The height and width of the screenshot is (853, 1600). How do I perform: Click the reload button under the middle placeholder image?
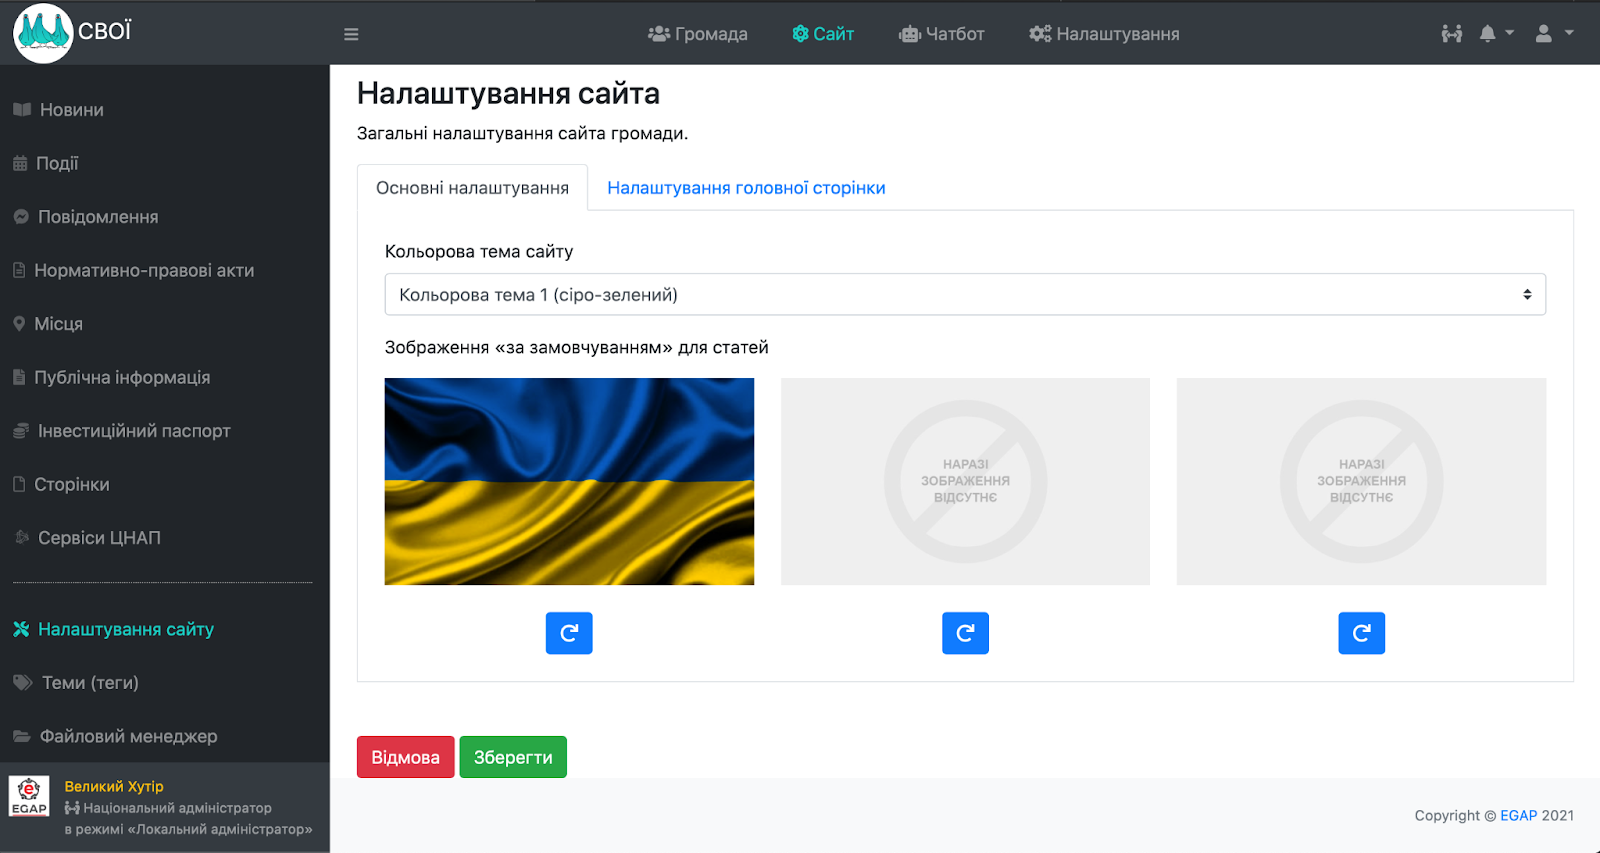[965, 633]
